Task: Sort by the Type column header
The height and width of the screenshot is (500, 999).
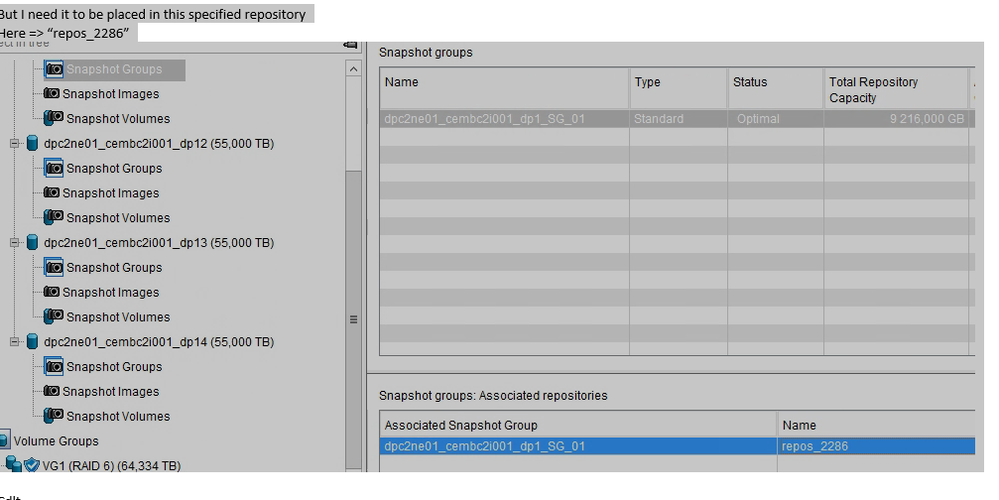Action: 677,83
